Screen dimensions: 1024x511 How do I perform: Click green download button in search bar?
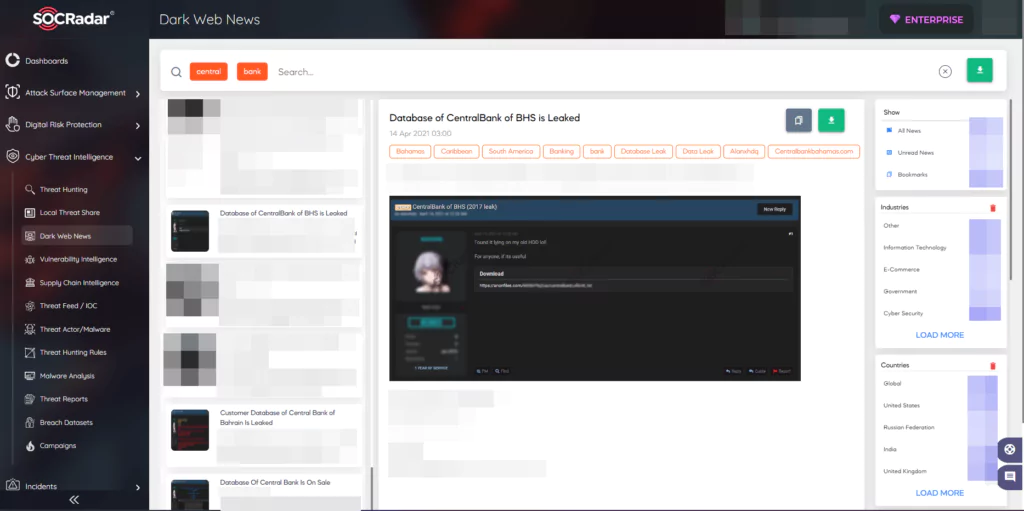coord(980,71)
